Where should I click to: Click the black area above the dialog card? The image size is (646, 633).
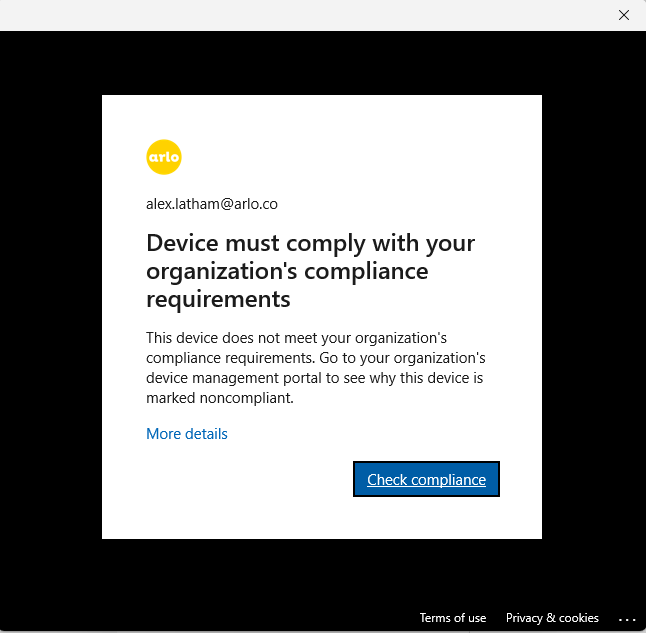tap(320, 62)
